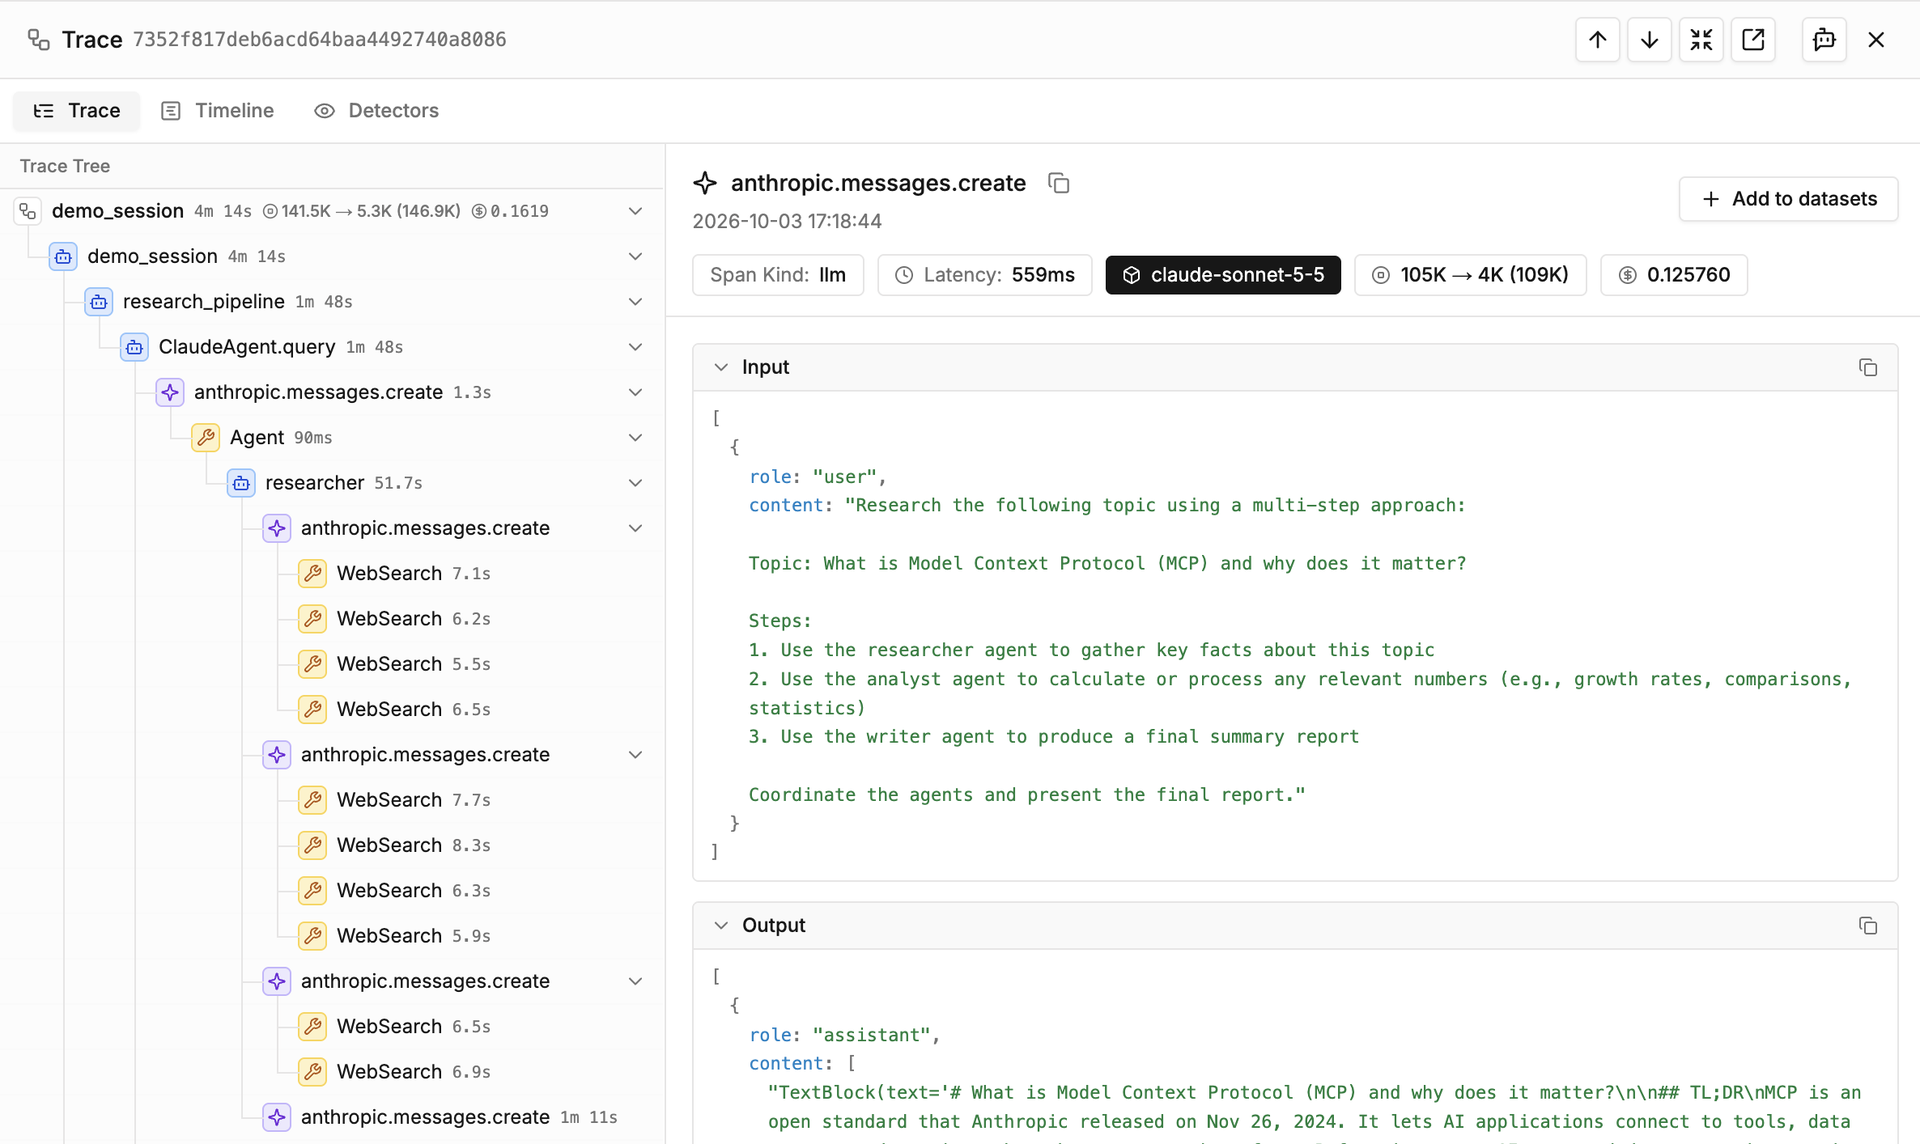Click Add to datasets button
This screenshot has width=1920, height=1144.
click(1788, 199)
